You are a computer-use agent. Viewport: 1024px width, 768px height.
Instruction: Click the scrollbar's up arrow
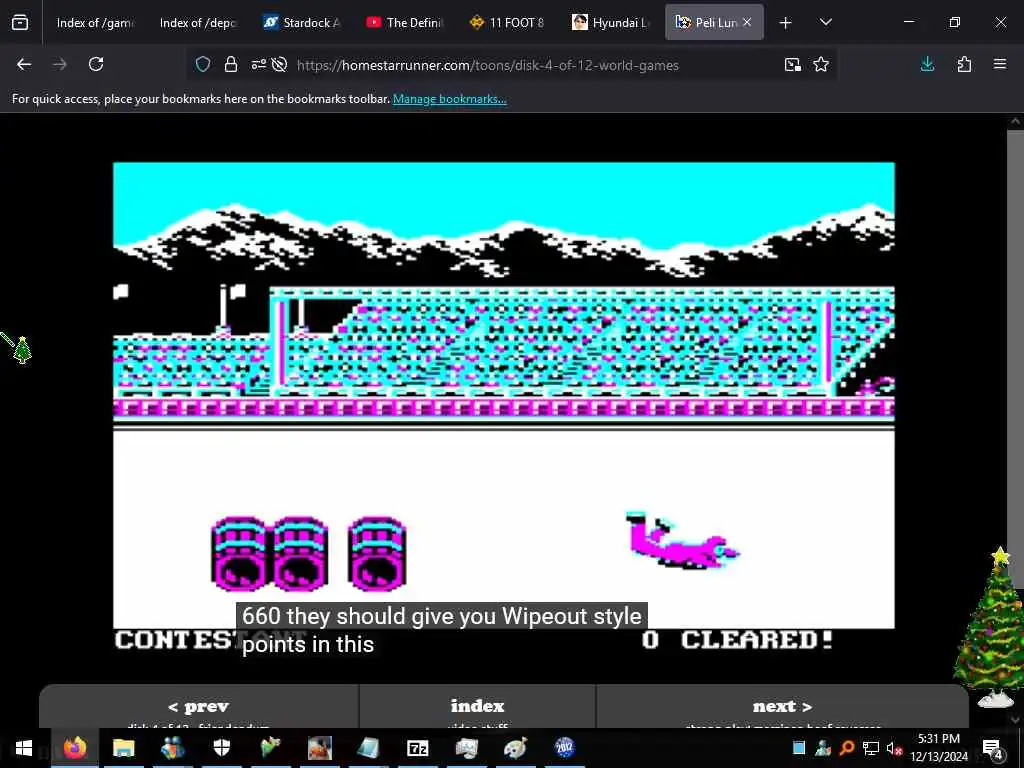pos(1016,121)
